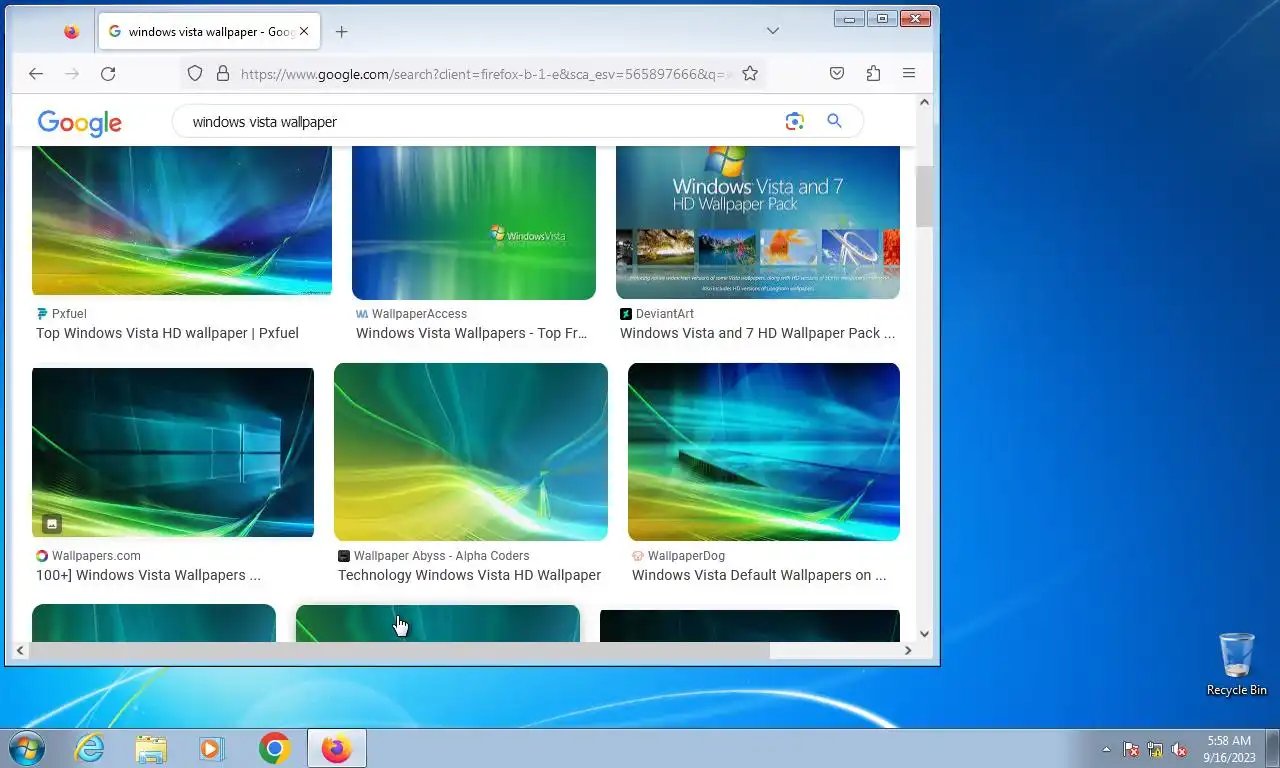
Task: Click the vertical scrollbar thumb
Action: pos(924,196)
